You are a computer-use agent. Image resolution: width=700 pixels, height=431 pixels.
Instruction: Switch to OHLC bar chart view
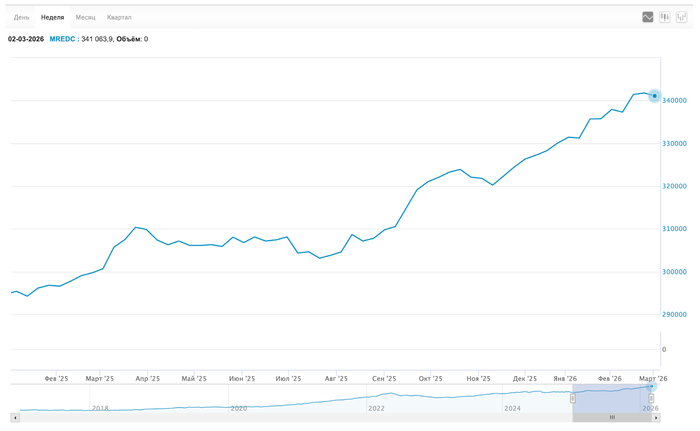[682, 17]
